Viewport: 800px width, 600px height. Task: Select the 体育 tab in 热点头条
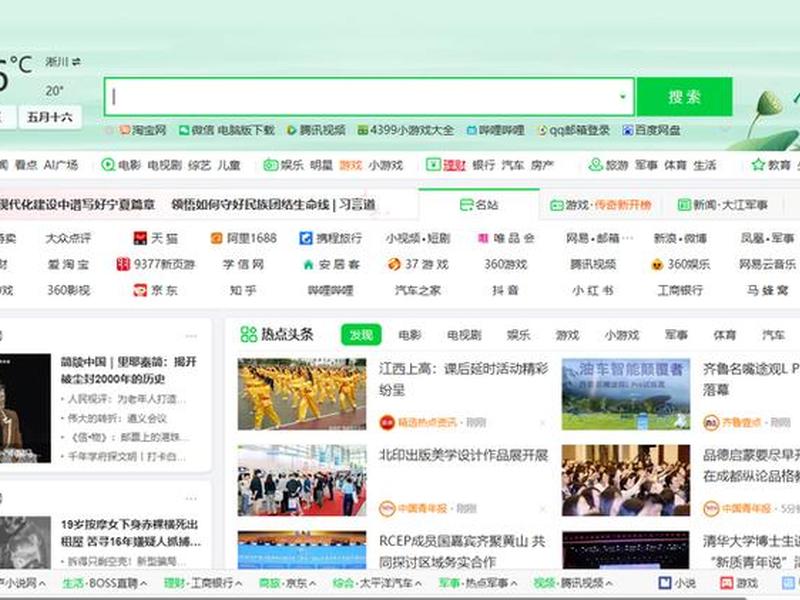click(724, 335)
